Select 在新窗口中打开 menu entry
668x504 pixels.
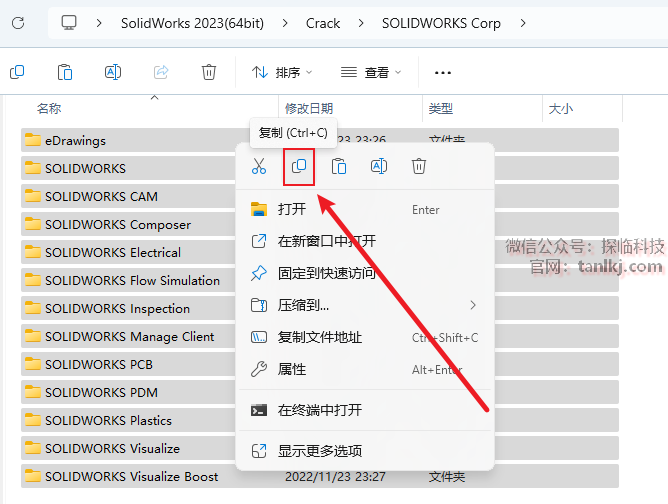click(365, 241)
